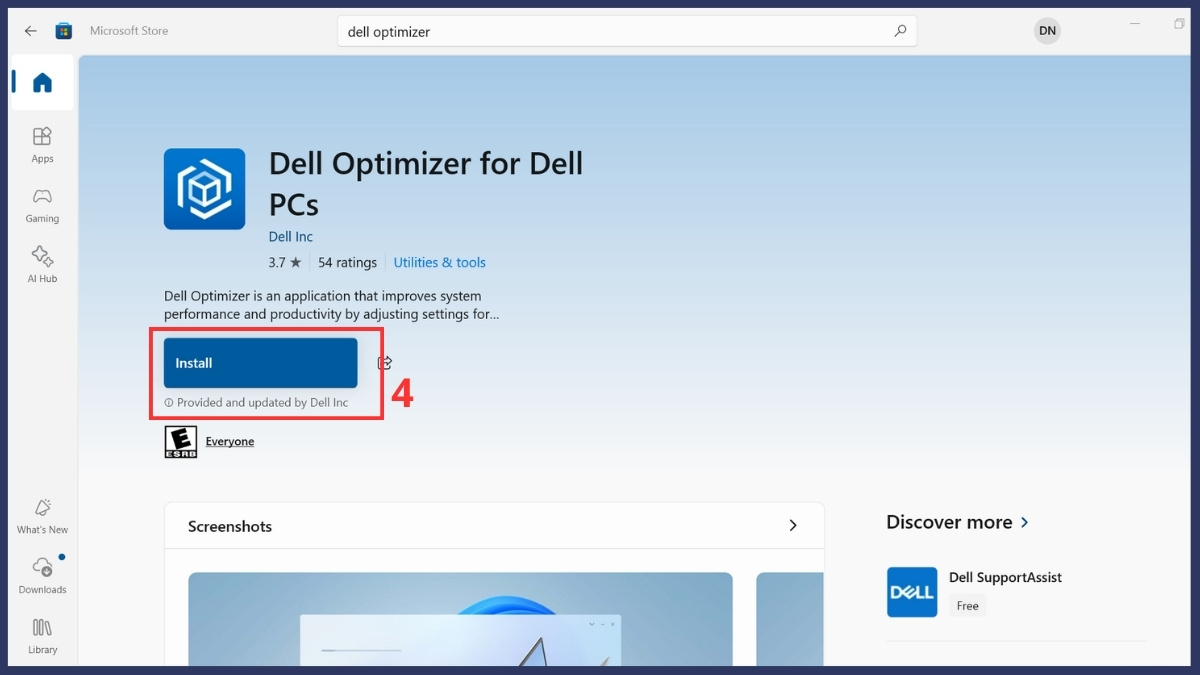Click the share icon next to Install
Viewport: 1200px width, 675px height.
coord(385,363)
